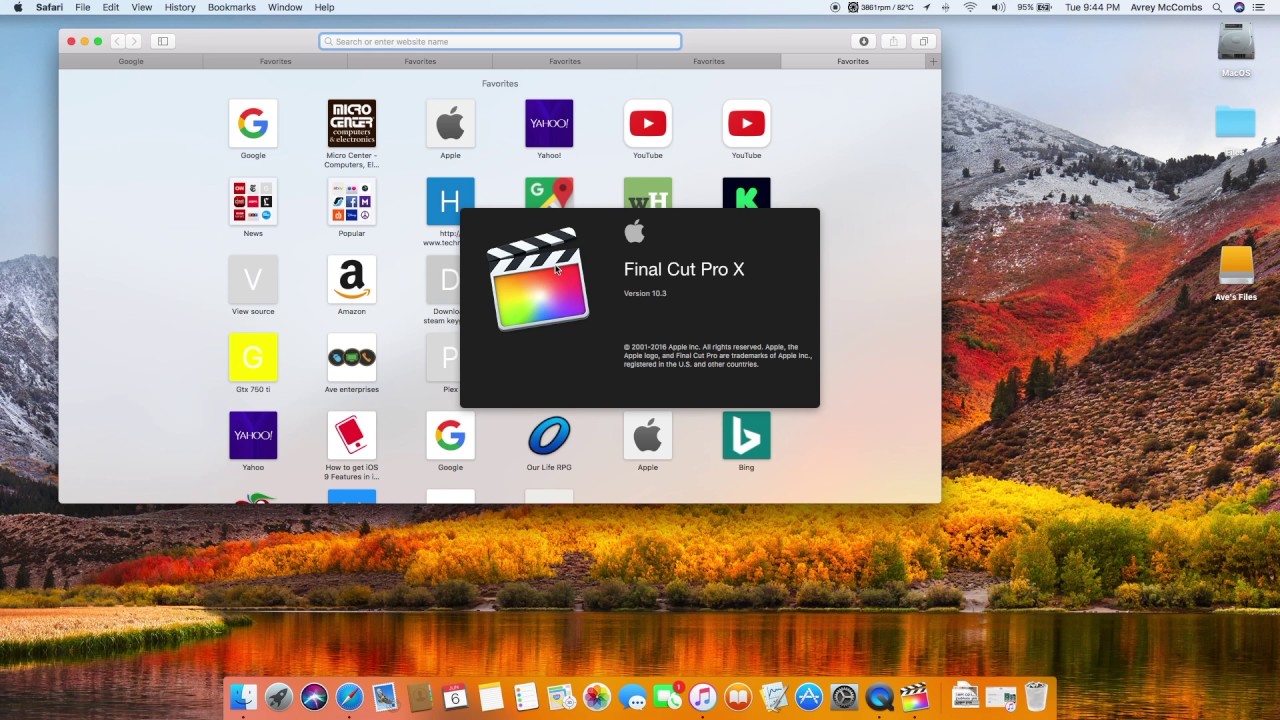Open the Apple menu
The width and height of the screenshot is (1280, 720).
pos(17,7)
